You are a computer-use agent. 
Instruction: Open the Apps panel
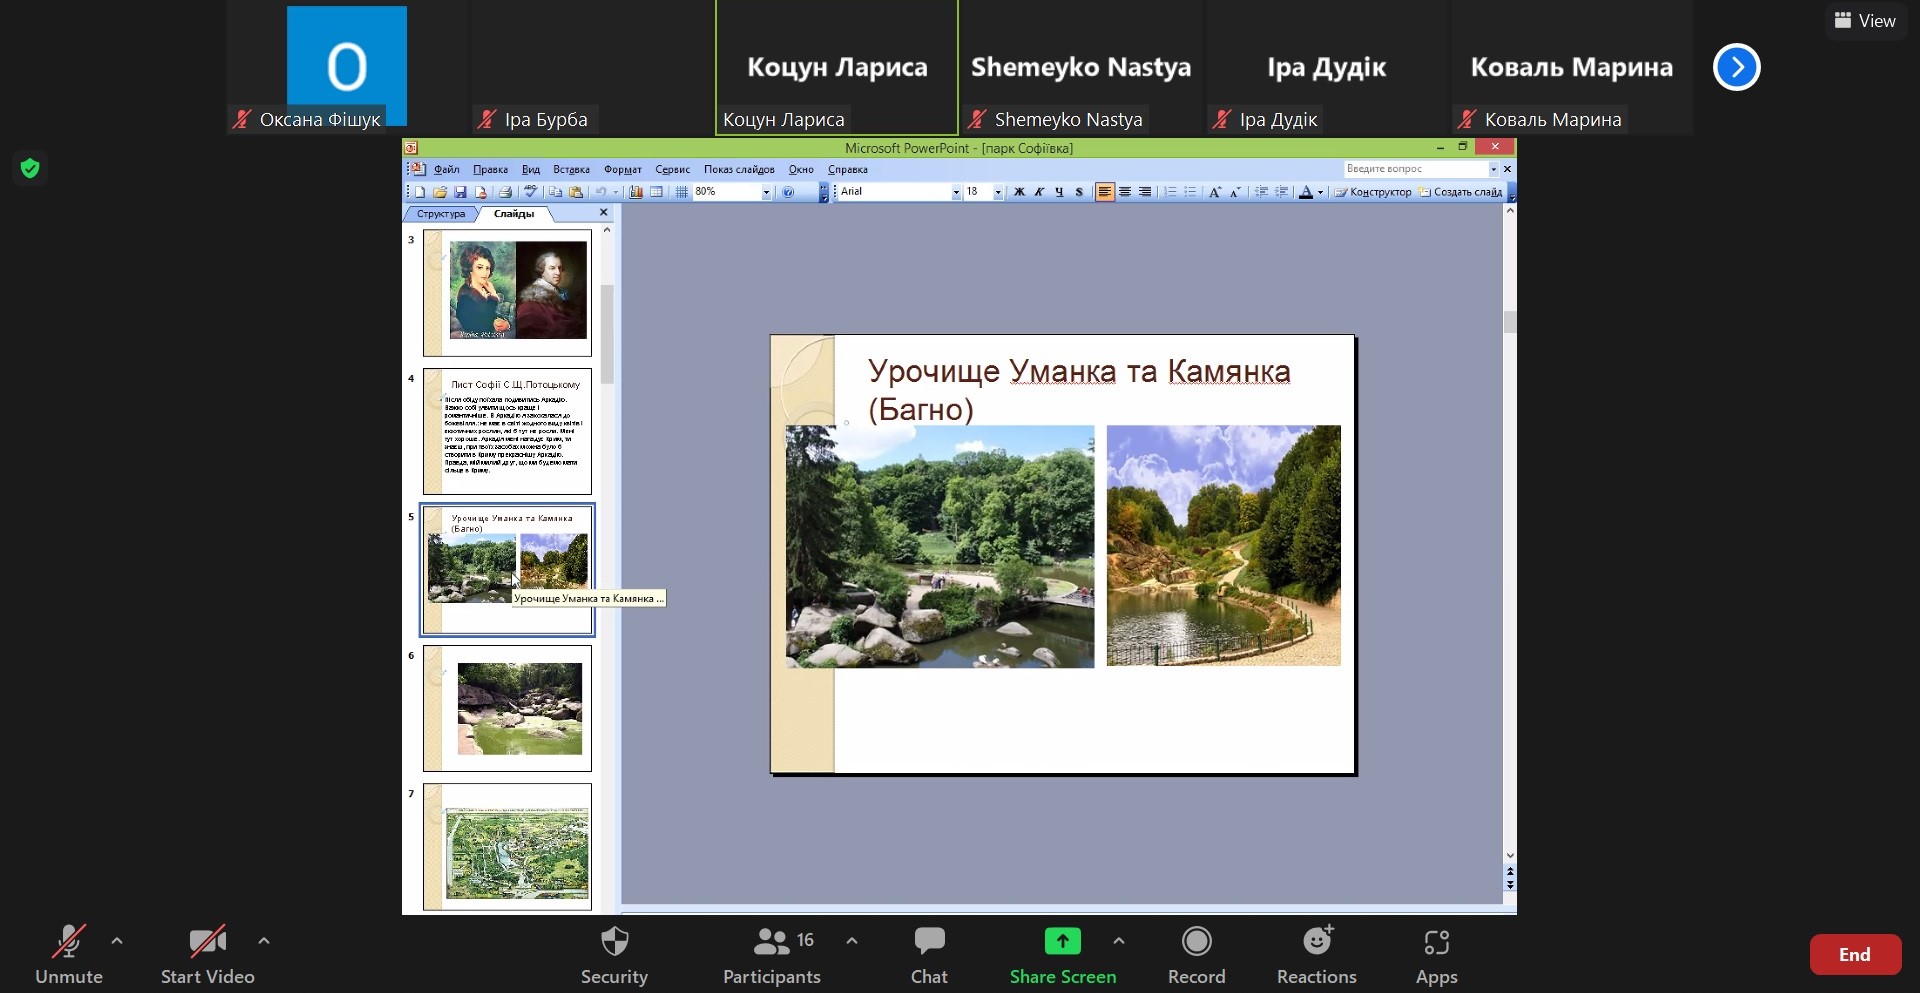coord(1436,942)
